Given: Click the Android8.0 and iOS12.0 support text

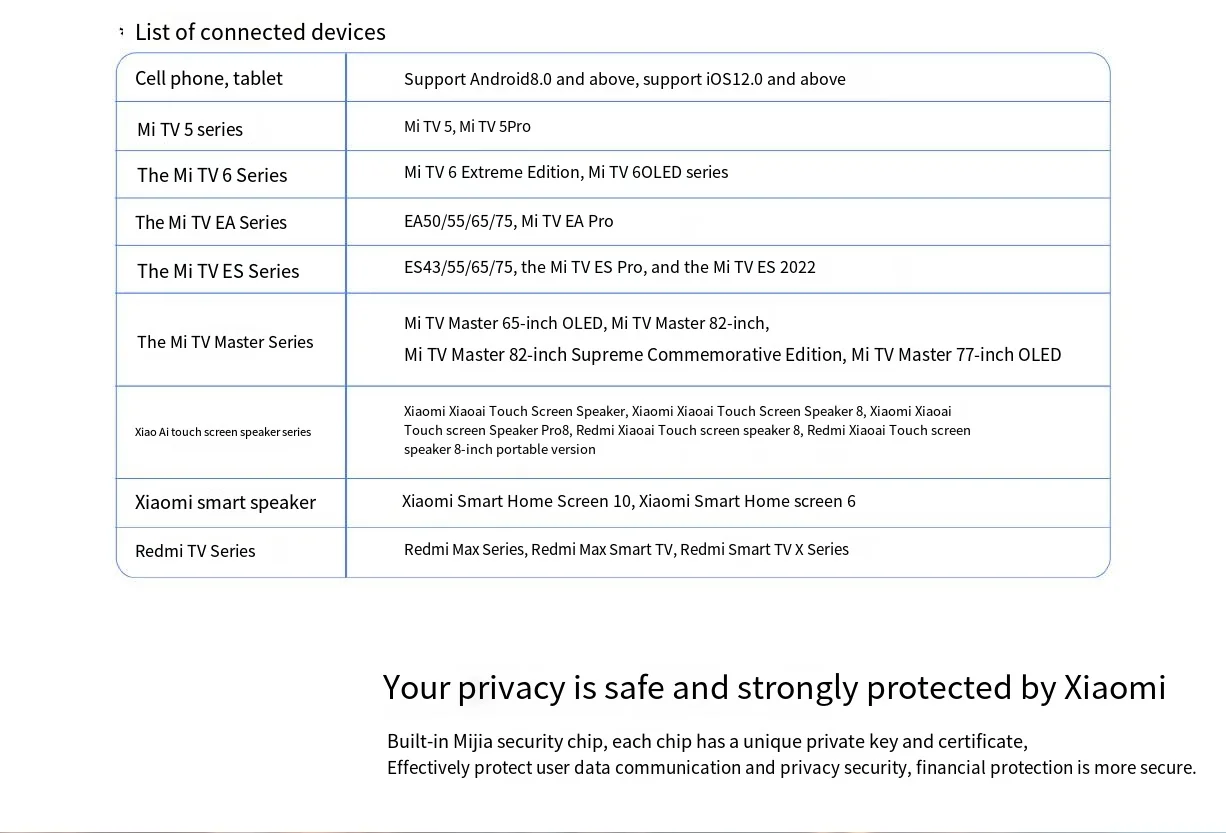Looking at the screenshot, I should click(x=624, y=79).
